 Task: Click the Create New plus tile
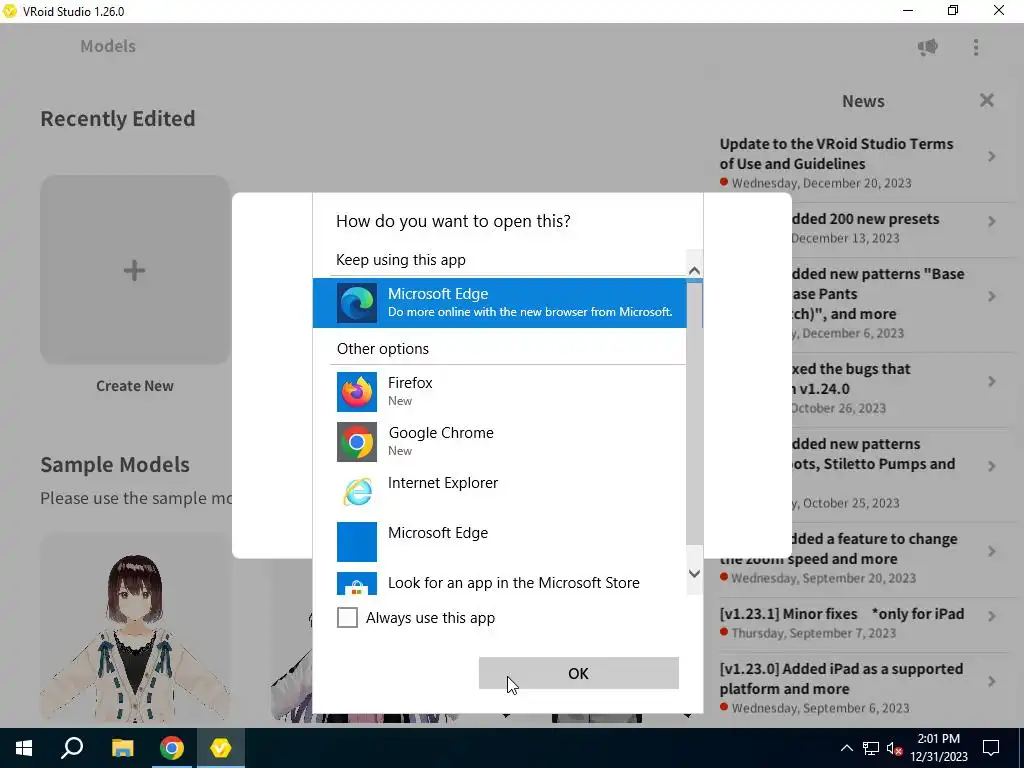135,270
